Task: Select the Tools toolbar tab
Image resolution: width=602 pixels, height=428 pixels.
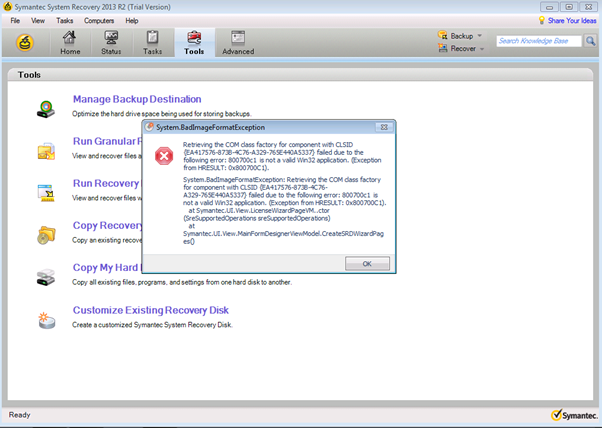Action: coord(194,43)
